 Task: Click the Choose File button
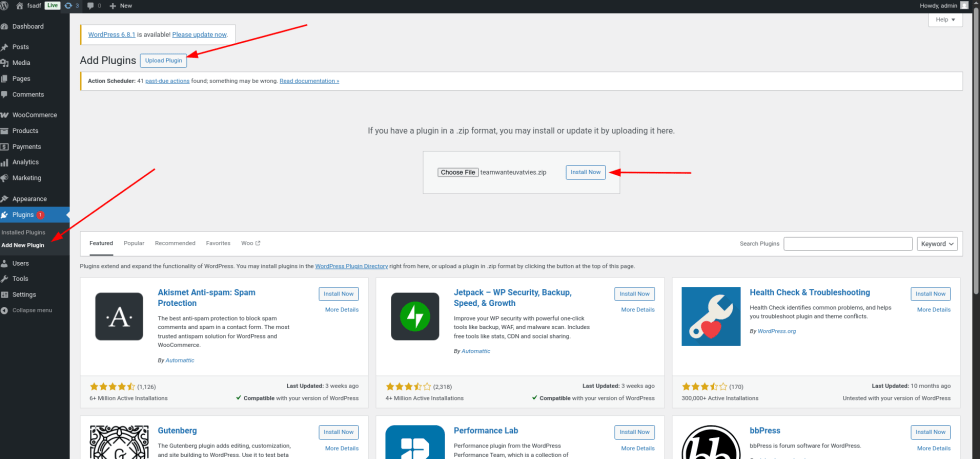tap(458, 173)
